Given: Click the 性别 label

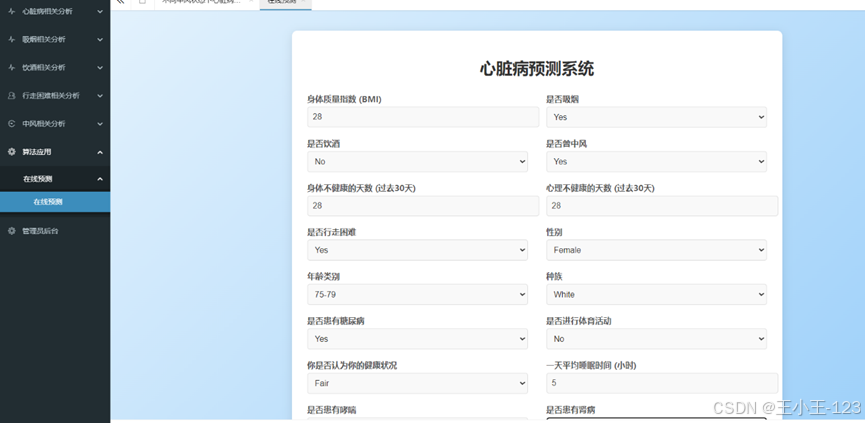Looking at the screenshot, I should tap(554, 233).
